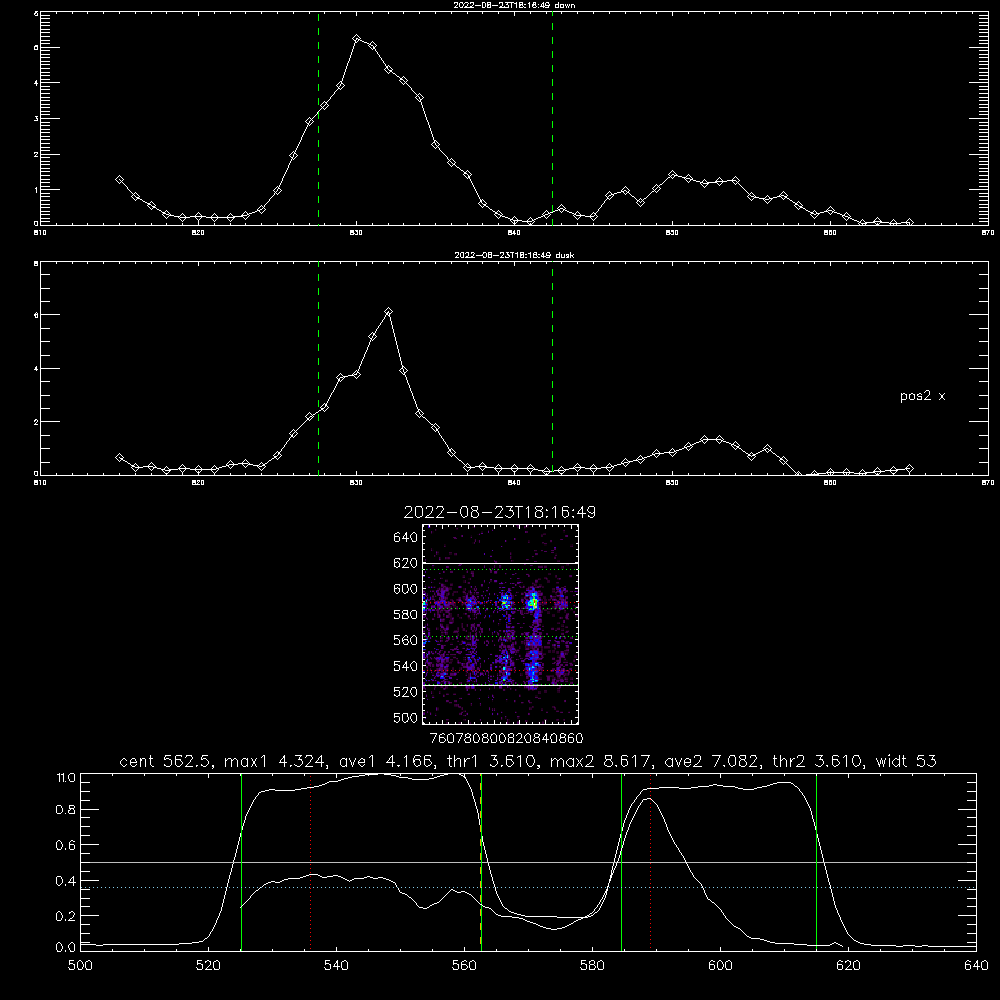Click the dusk plot title text
1000x1000 pixels.
coord(514,255)
